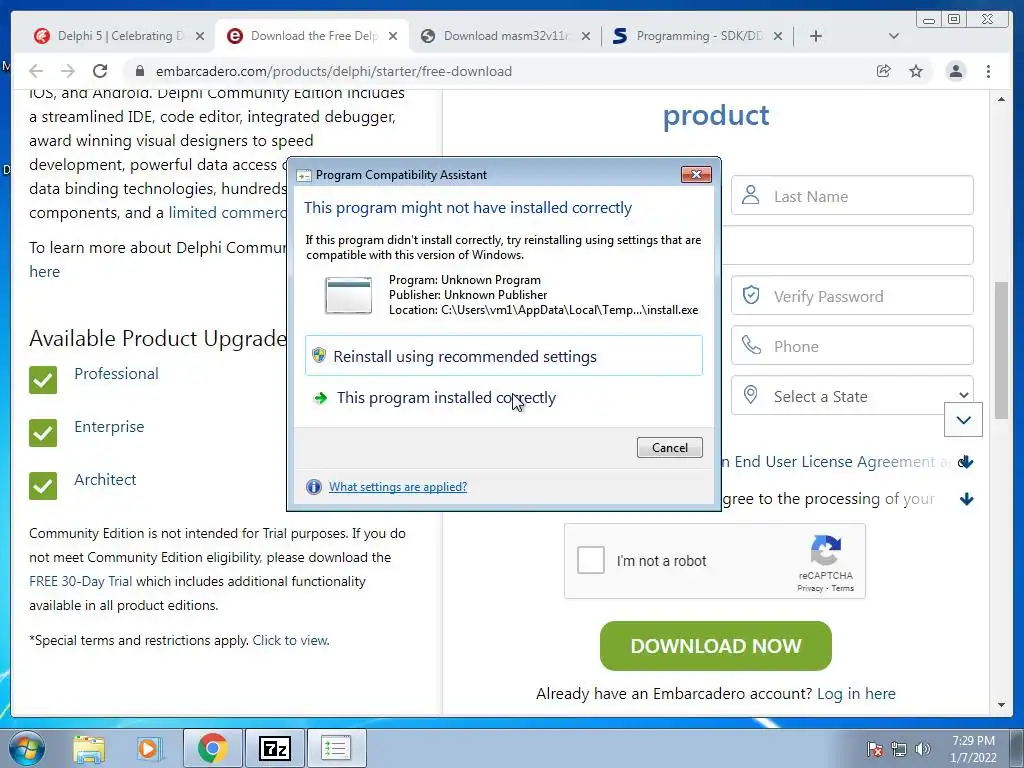The width and height of the screenshot is (1024, 768).
Task: Open Windows Explorer from the taskbar
Action: [x=89, y=748]
